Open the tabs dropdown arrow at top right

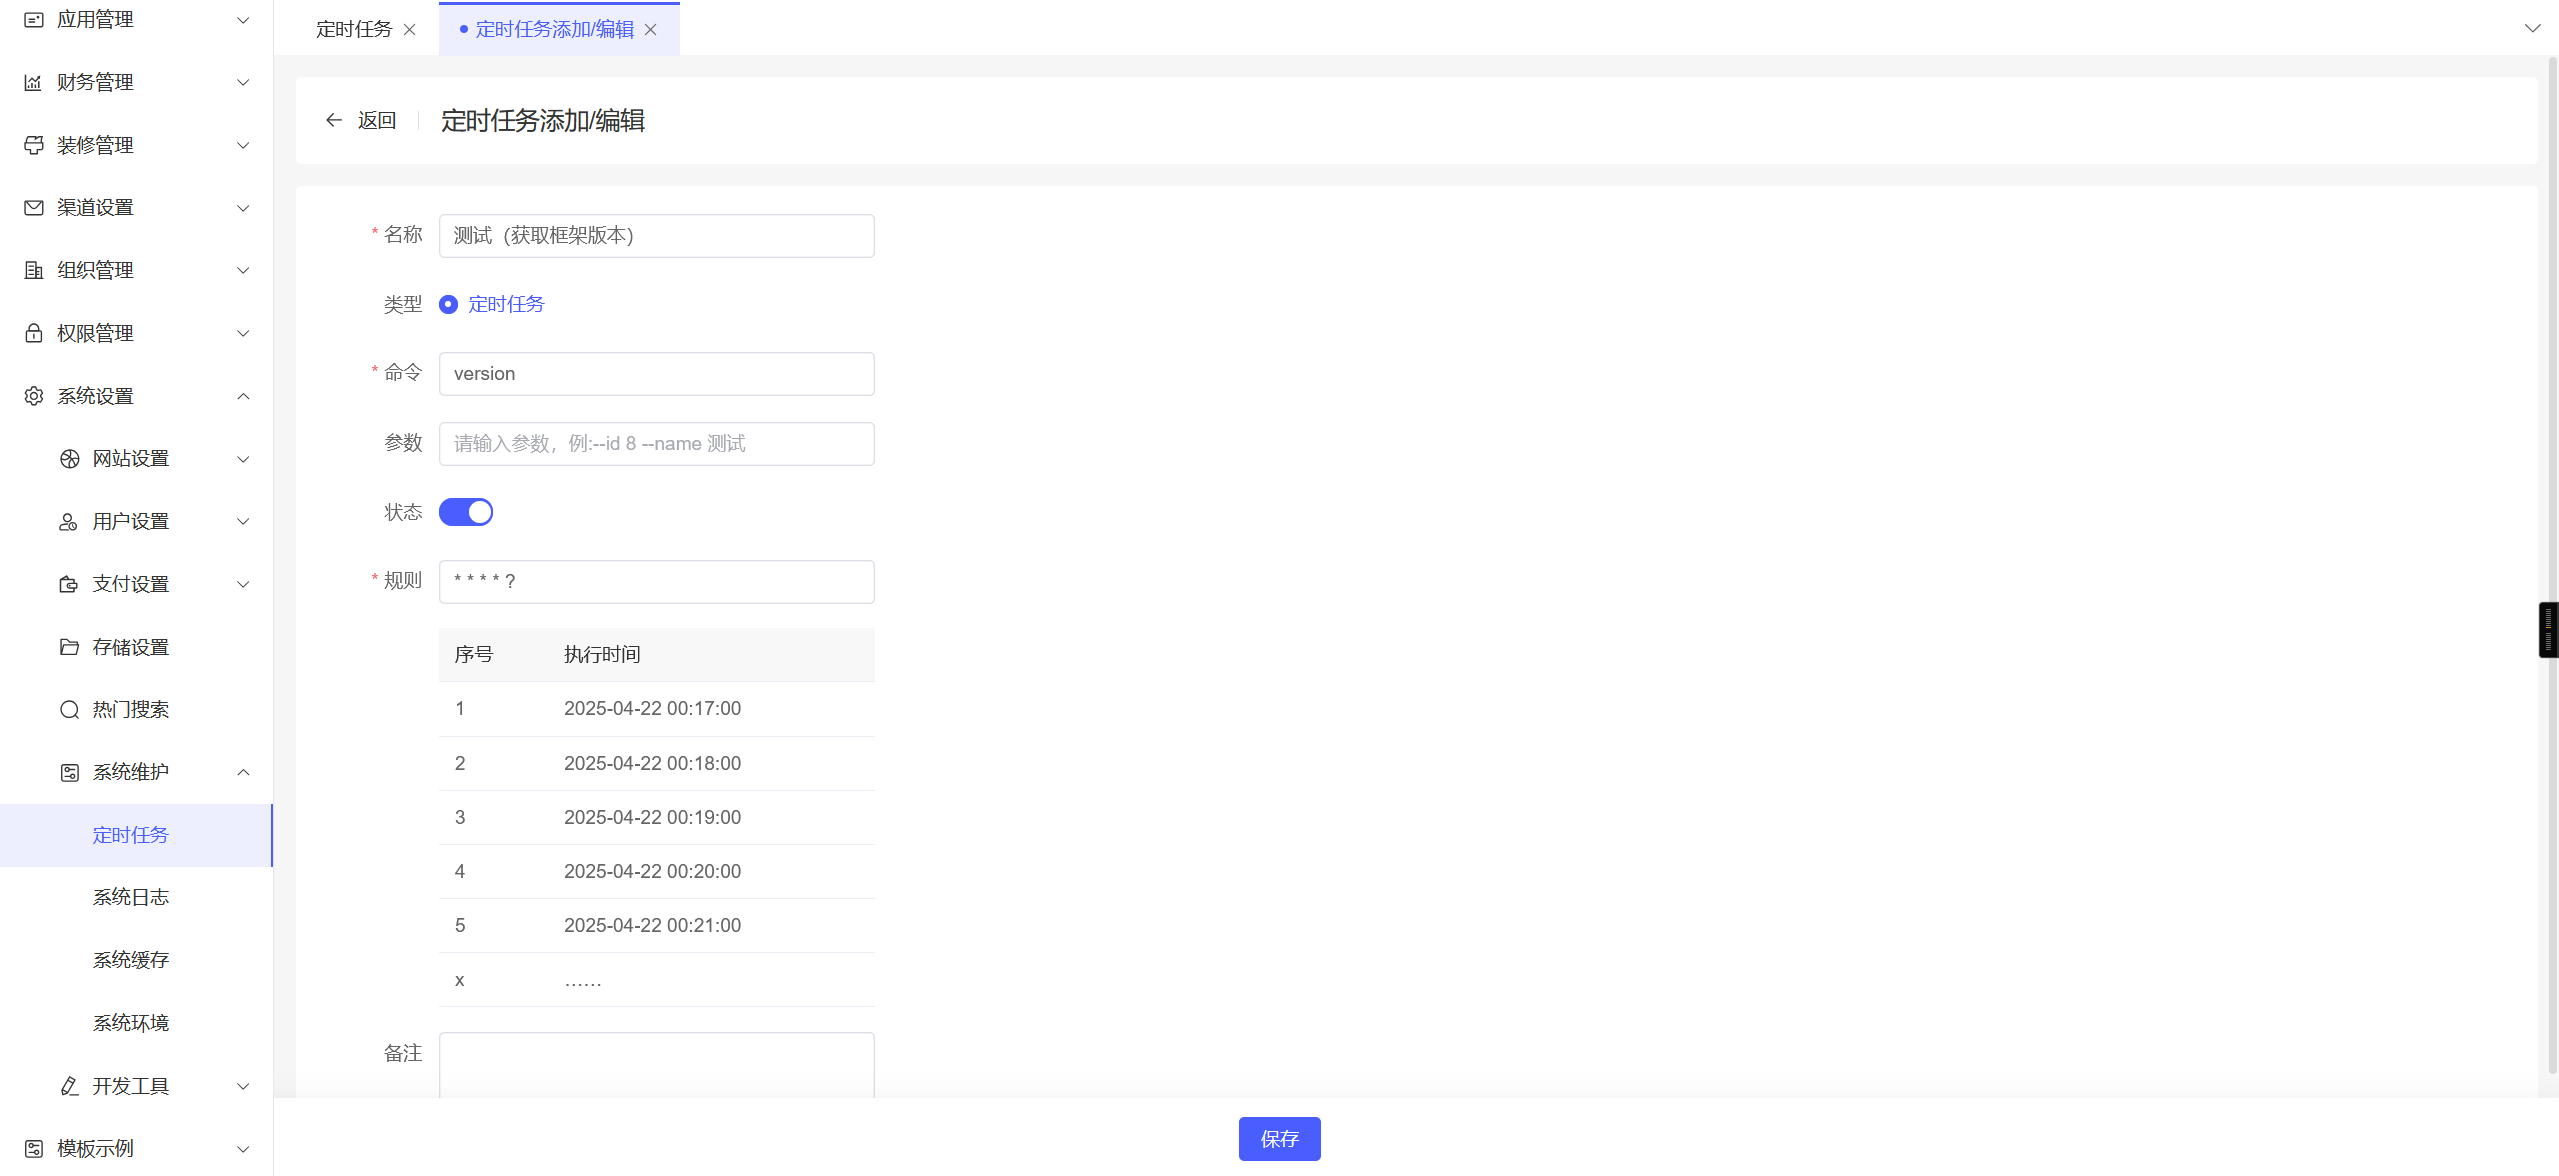point(2532,28)
